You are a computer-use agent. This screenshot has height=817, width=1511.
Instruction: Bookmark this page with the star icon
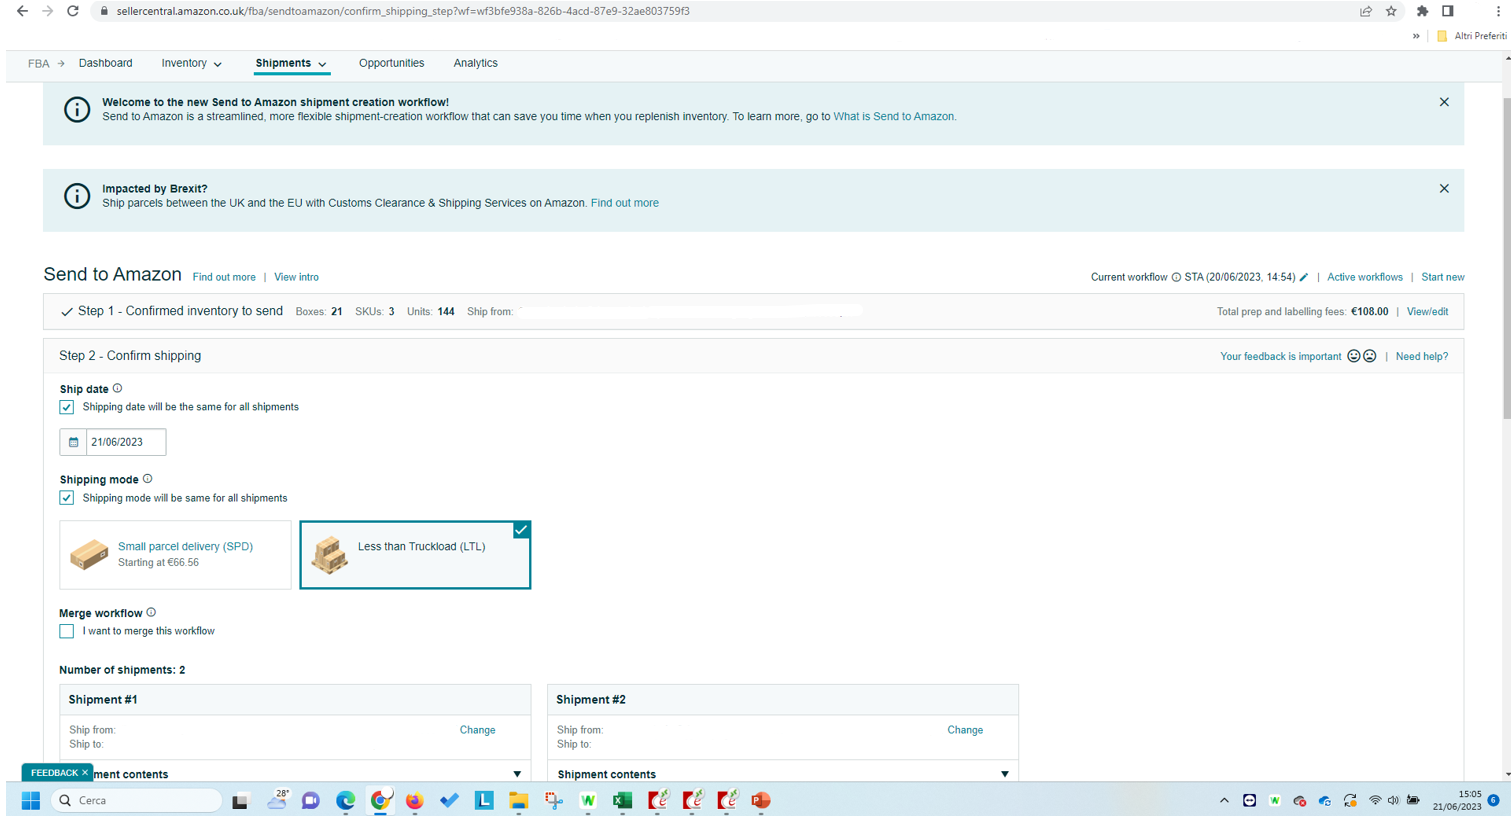coord(1391,11)
